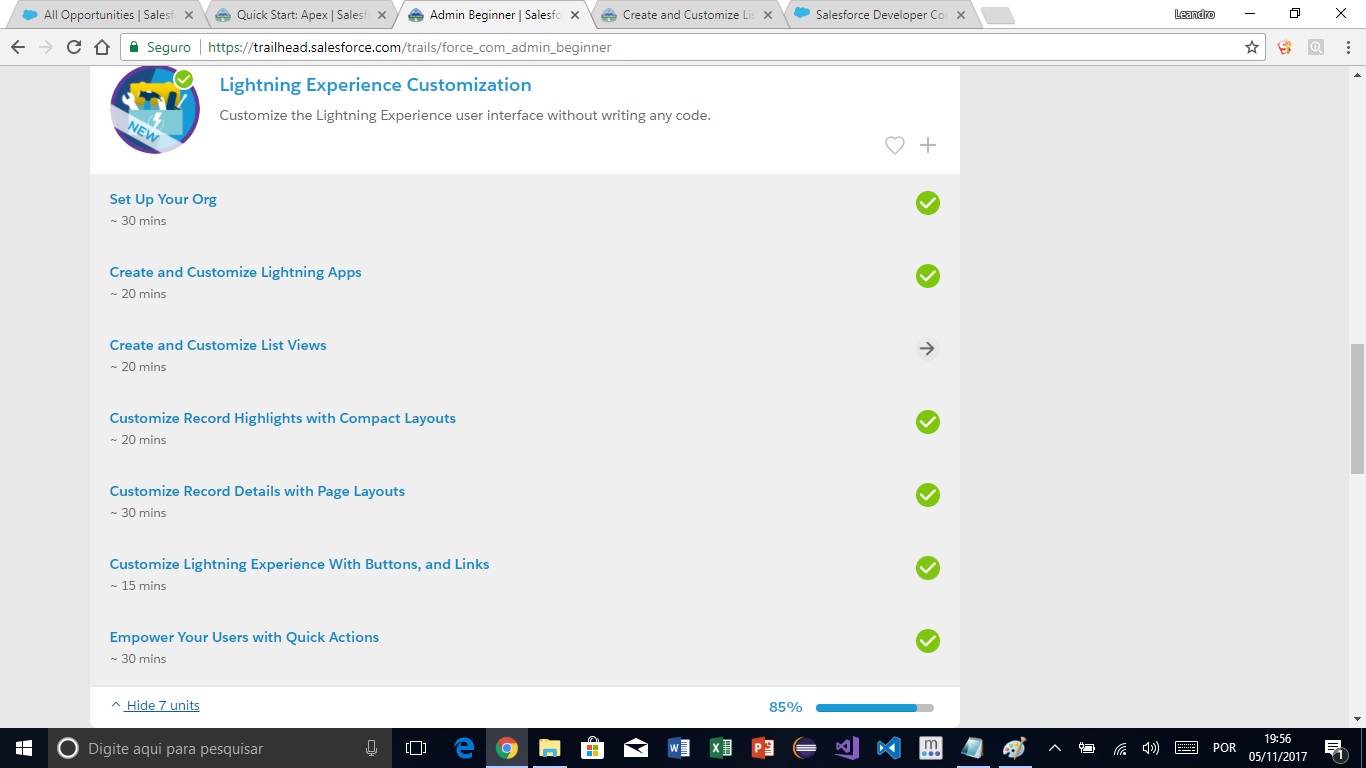1366x768 pixels.
Task: Click the microphone icon in taskbar search
Action: coord(371,748)
